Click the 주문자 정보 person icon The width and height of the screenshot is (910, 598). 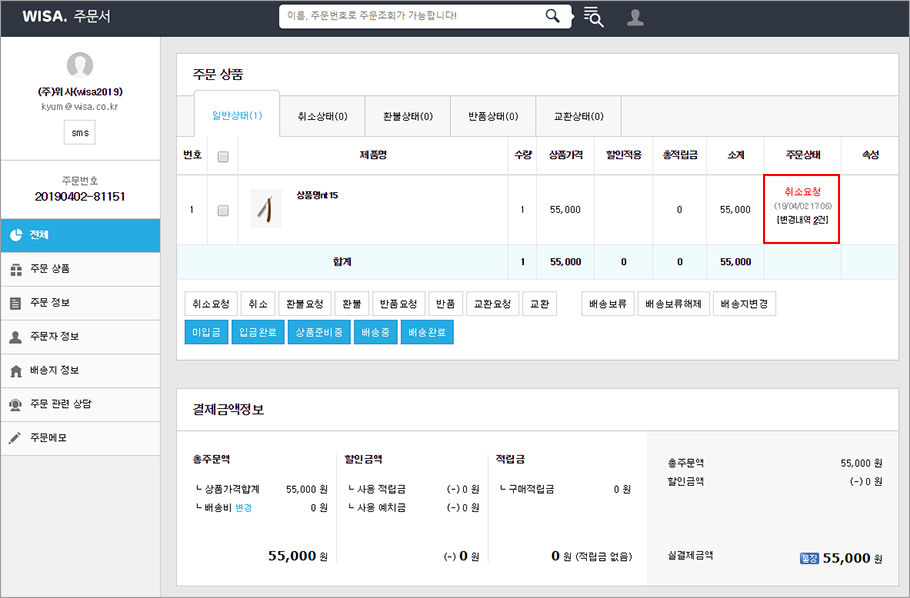(16, 337)
